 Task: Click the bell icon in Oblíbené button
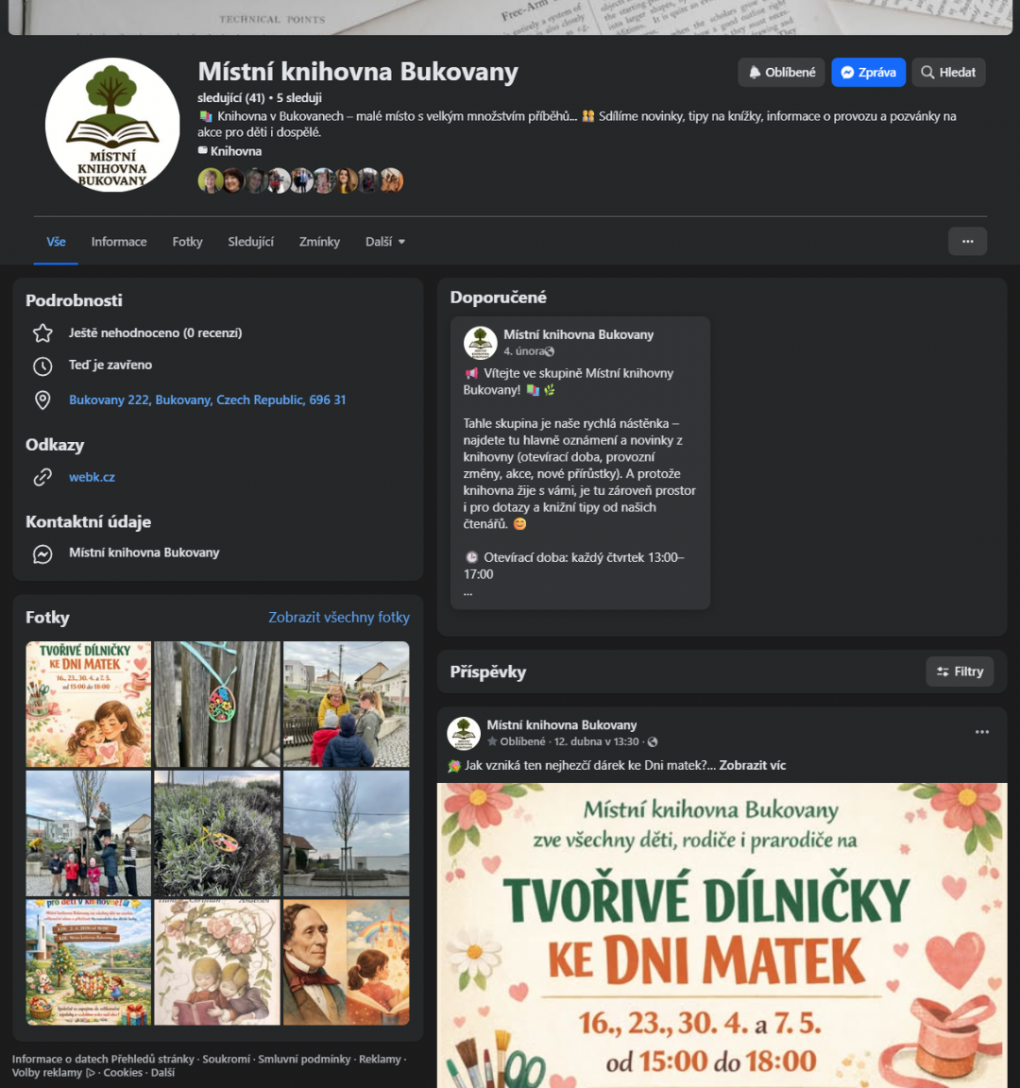[x=755, y=72]
